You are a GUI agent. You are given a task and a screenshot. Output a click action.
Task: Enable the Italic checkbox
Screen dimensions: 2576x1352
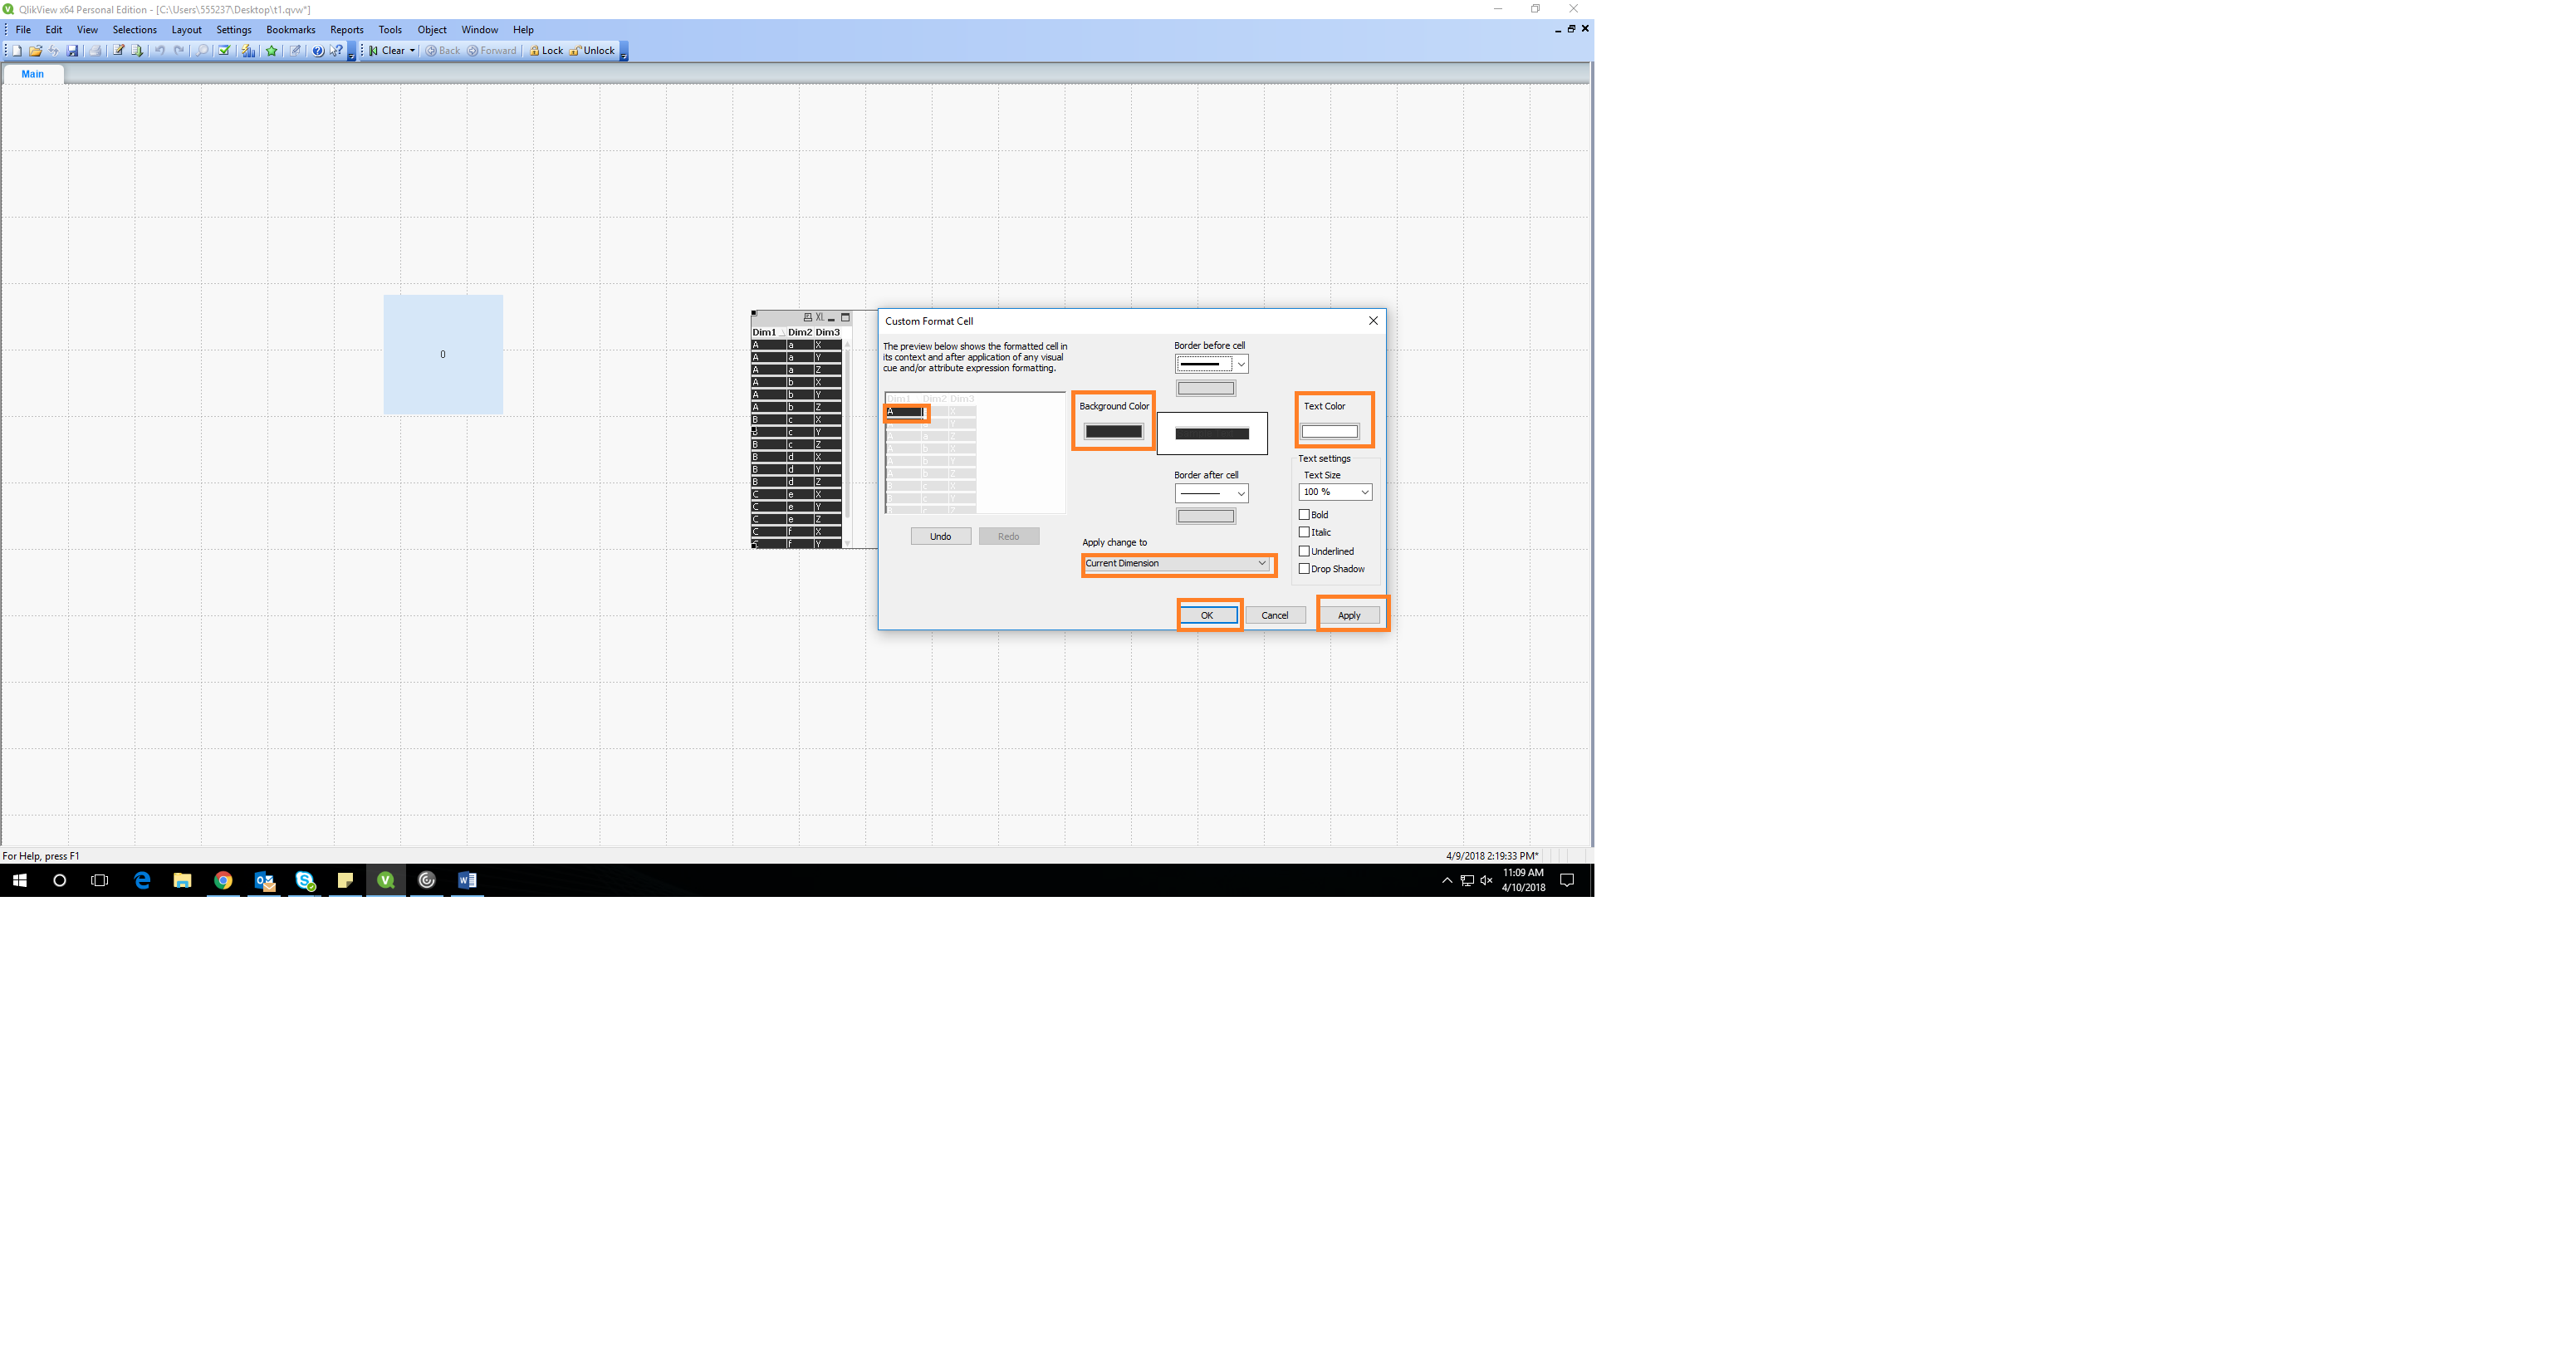coord(1304,533)
